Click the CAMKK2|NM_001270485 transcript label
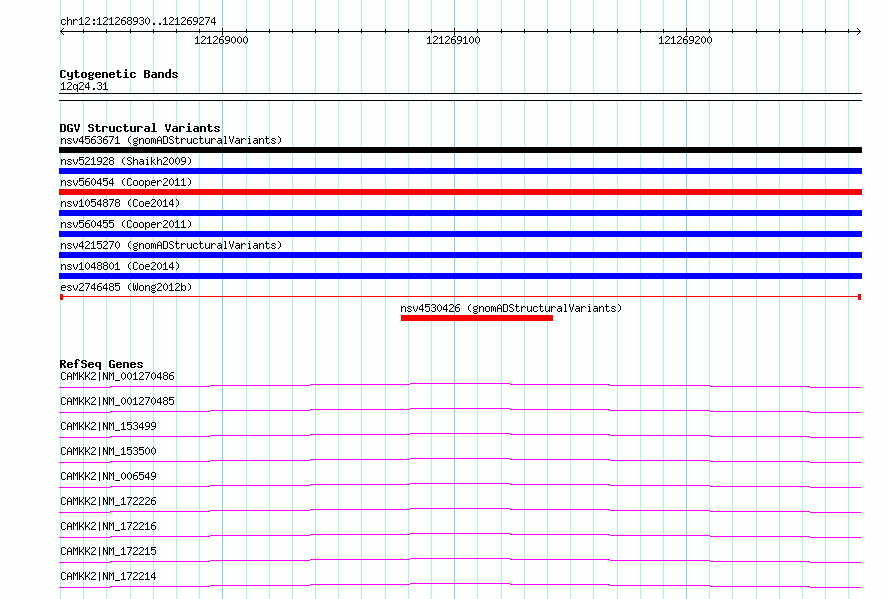The width and height of the screenshot is (890, 599). coord(117,401)
